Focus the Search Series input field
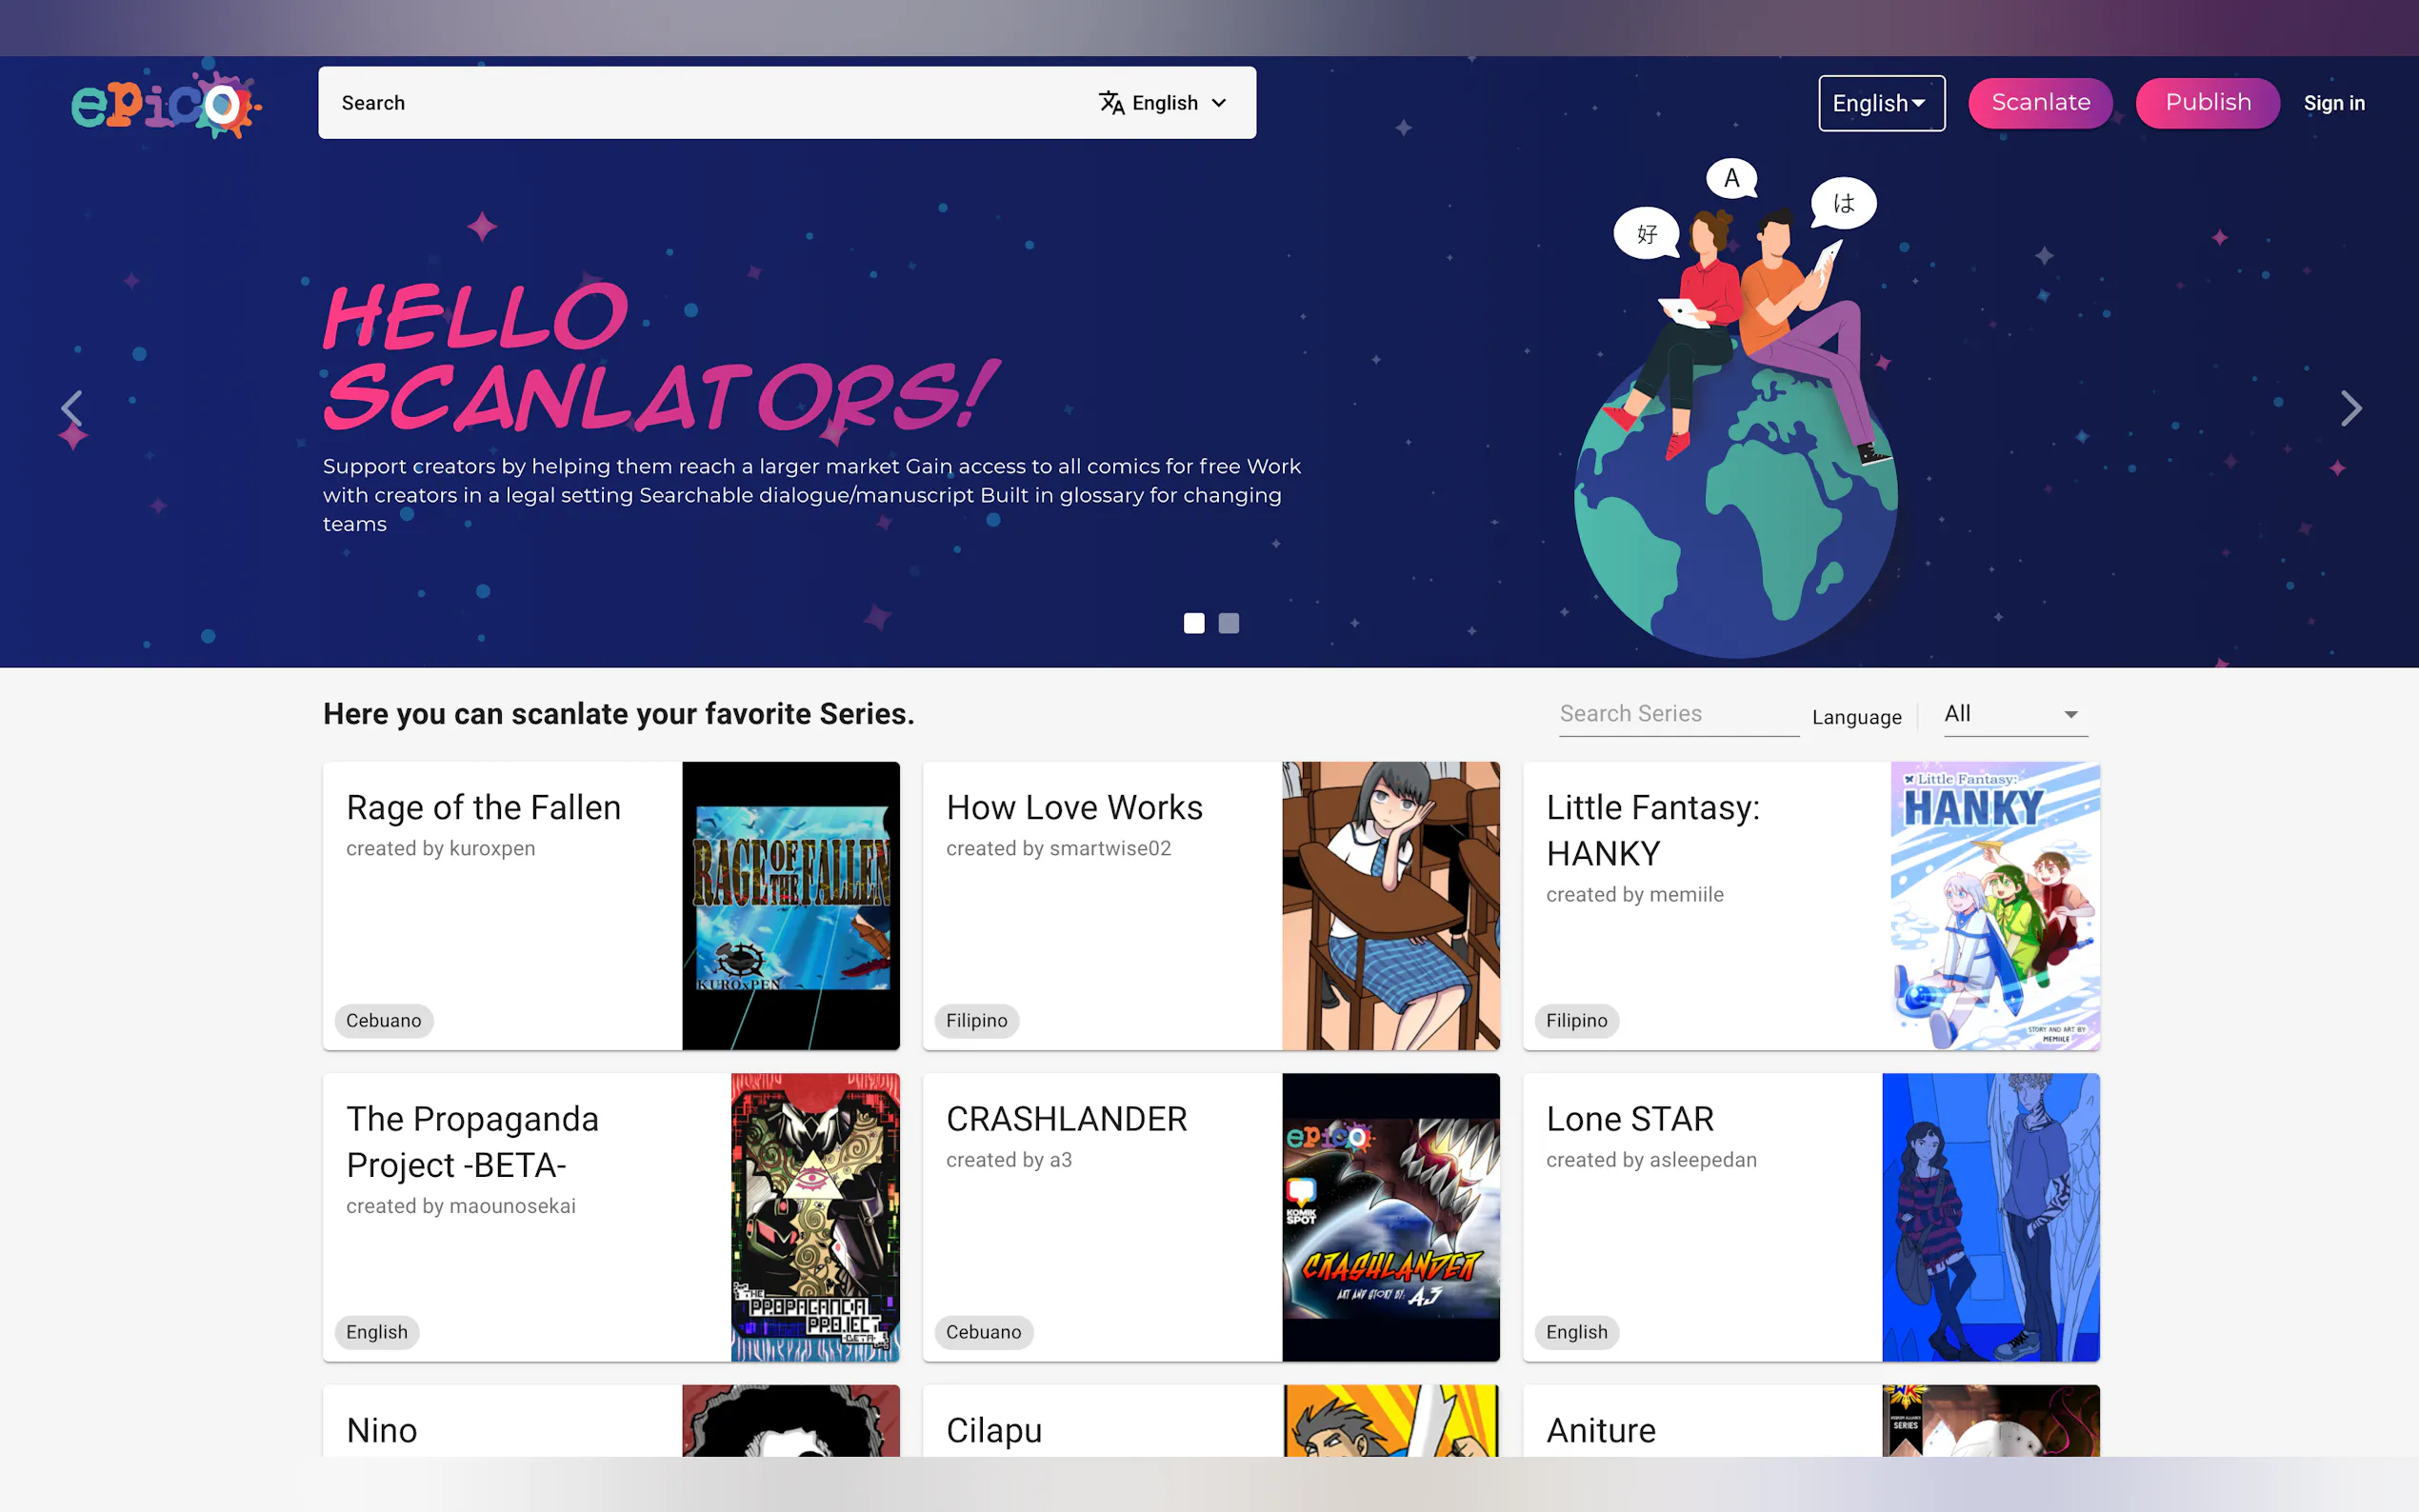This screenshot has height=1512, width=2419. tap(1678, 714)
